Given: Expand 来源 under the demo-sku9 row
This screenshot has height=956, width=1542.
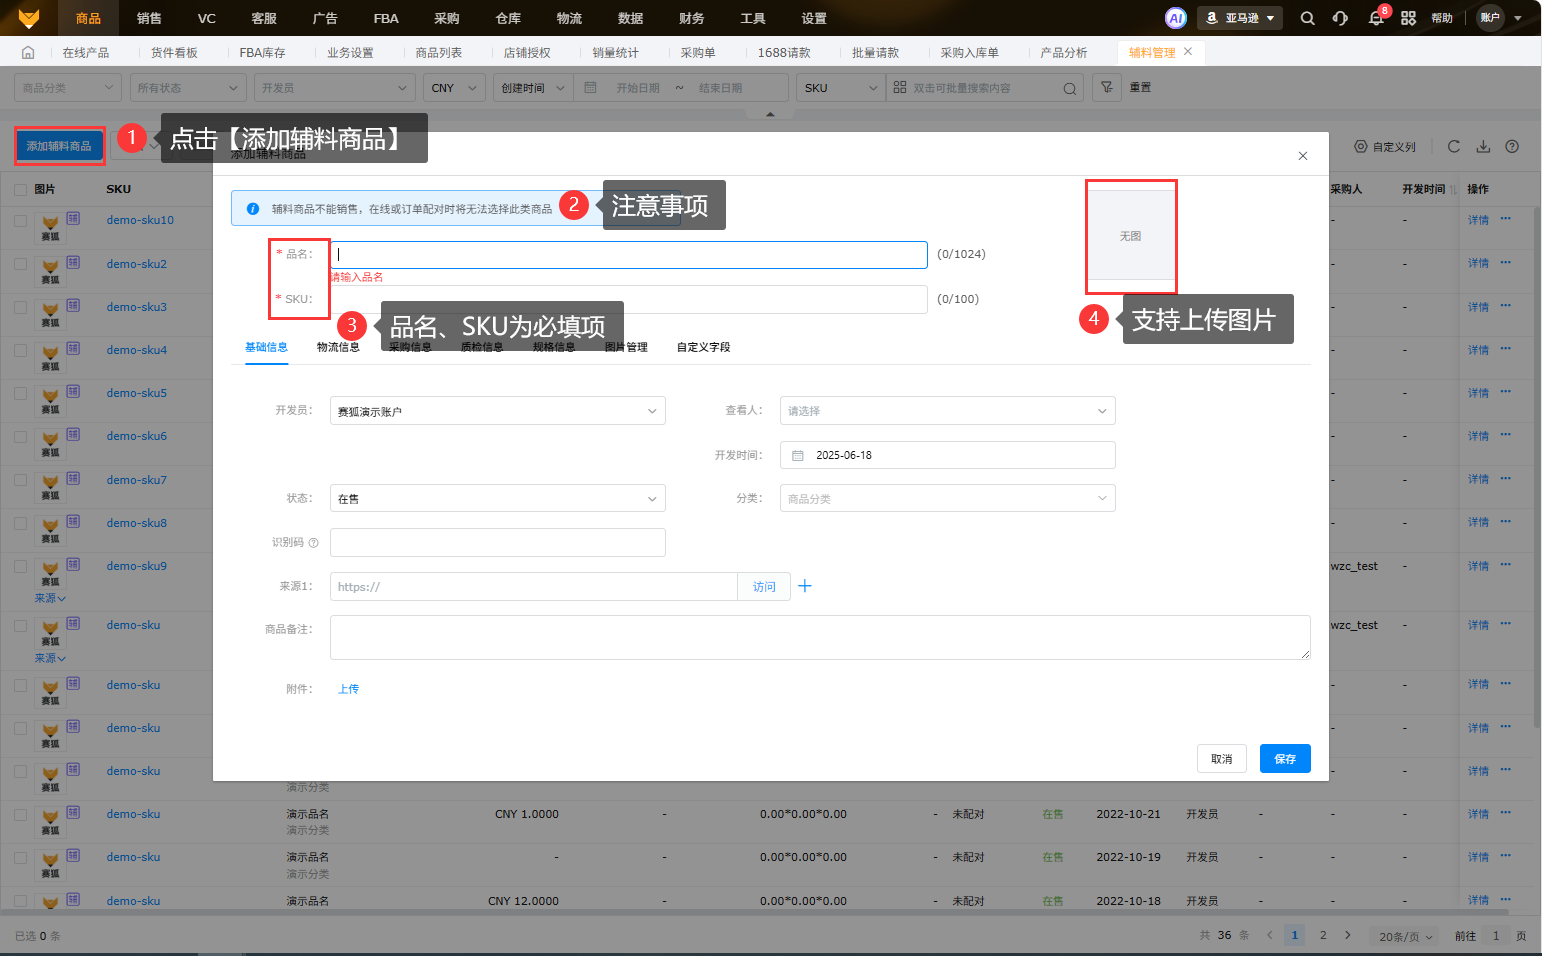Looking at the screenshot, I should tap(50, 598).
